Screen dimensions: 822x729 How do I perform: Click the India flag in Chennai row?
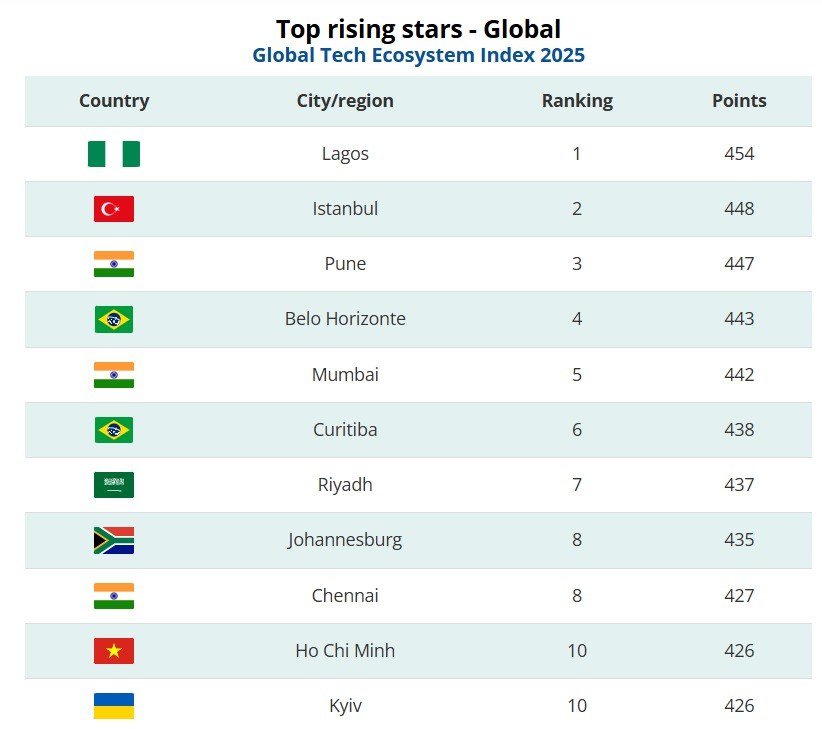[114, 596]
